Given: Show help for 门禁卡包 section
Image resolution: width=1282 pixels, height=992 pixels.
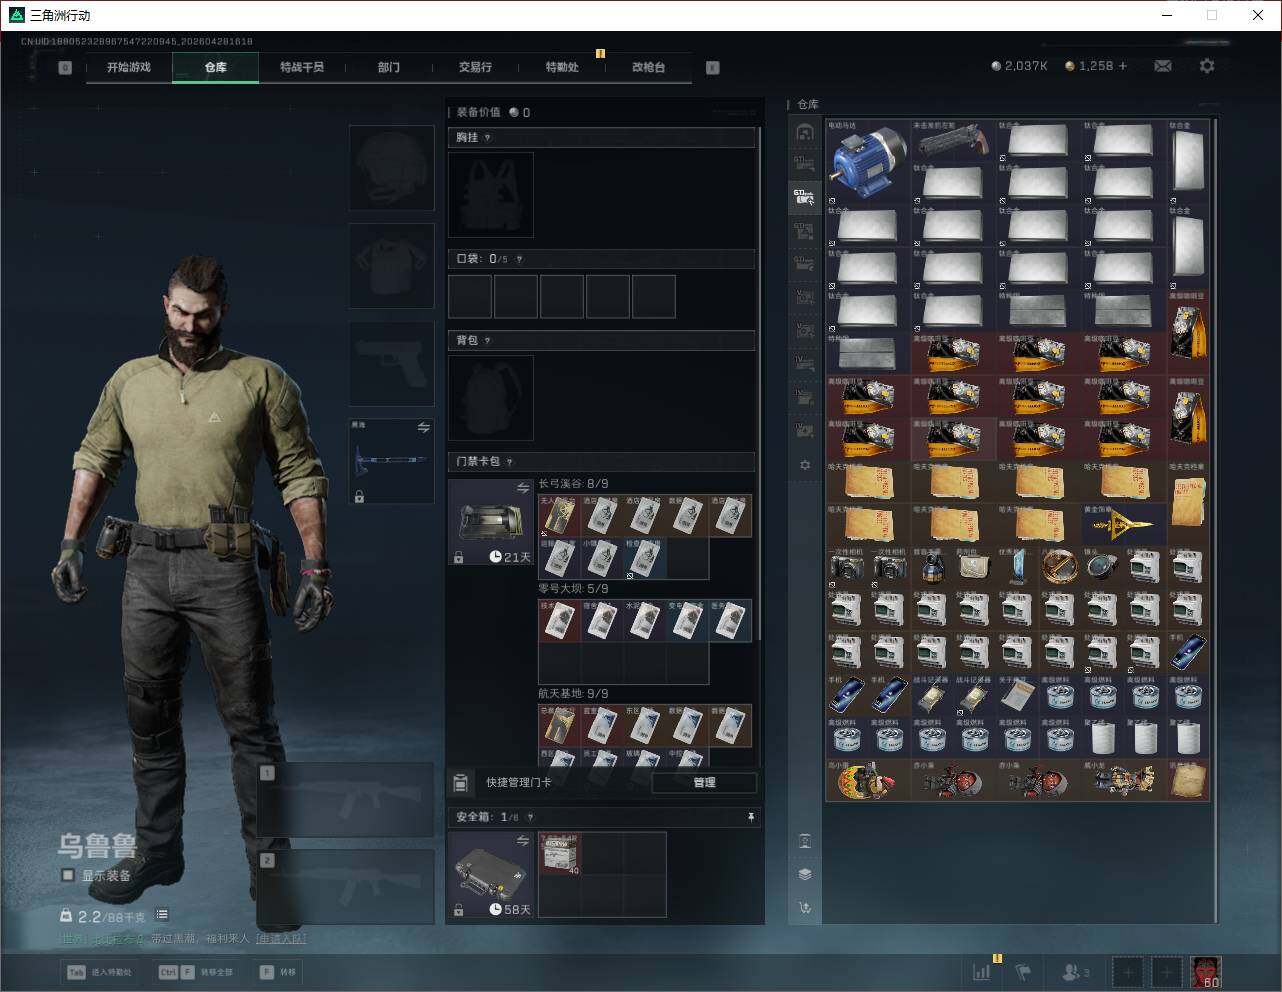Looking at the screenshot, I should tap(510, 462).
